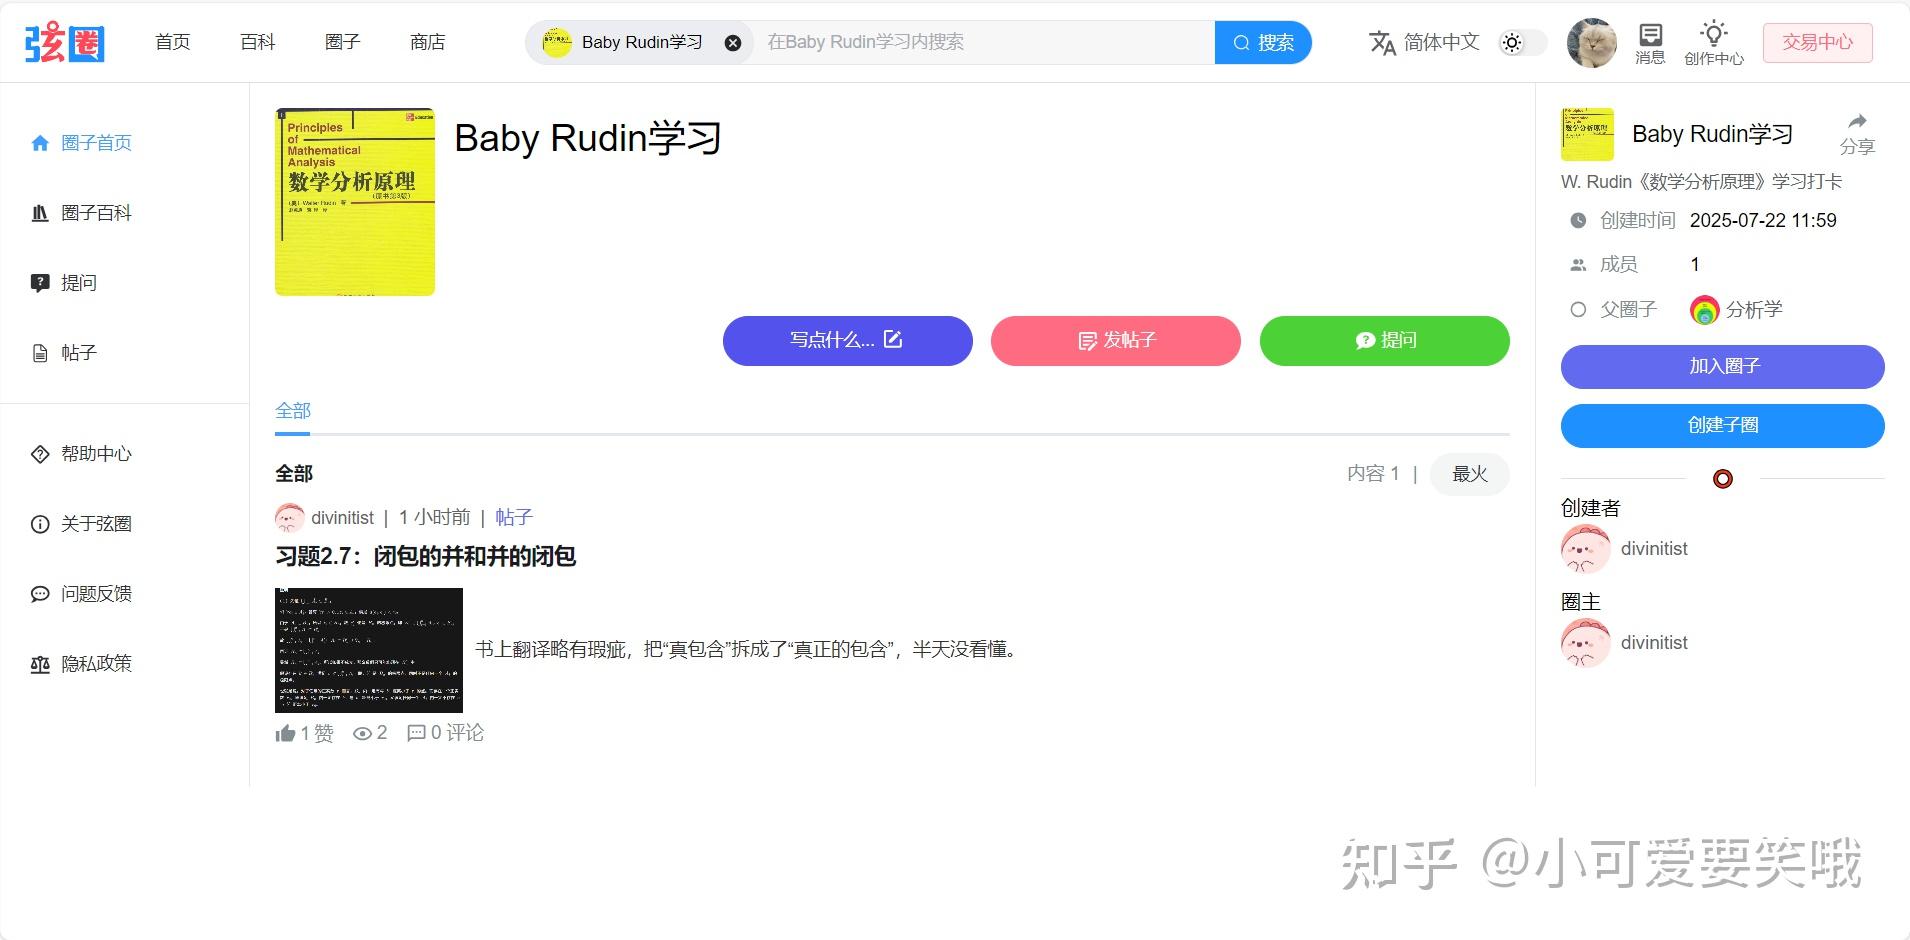Click the 写点什么 edit pencil icon
The height and width of the screenshot is (940, 1910).
(893, 339)
